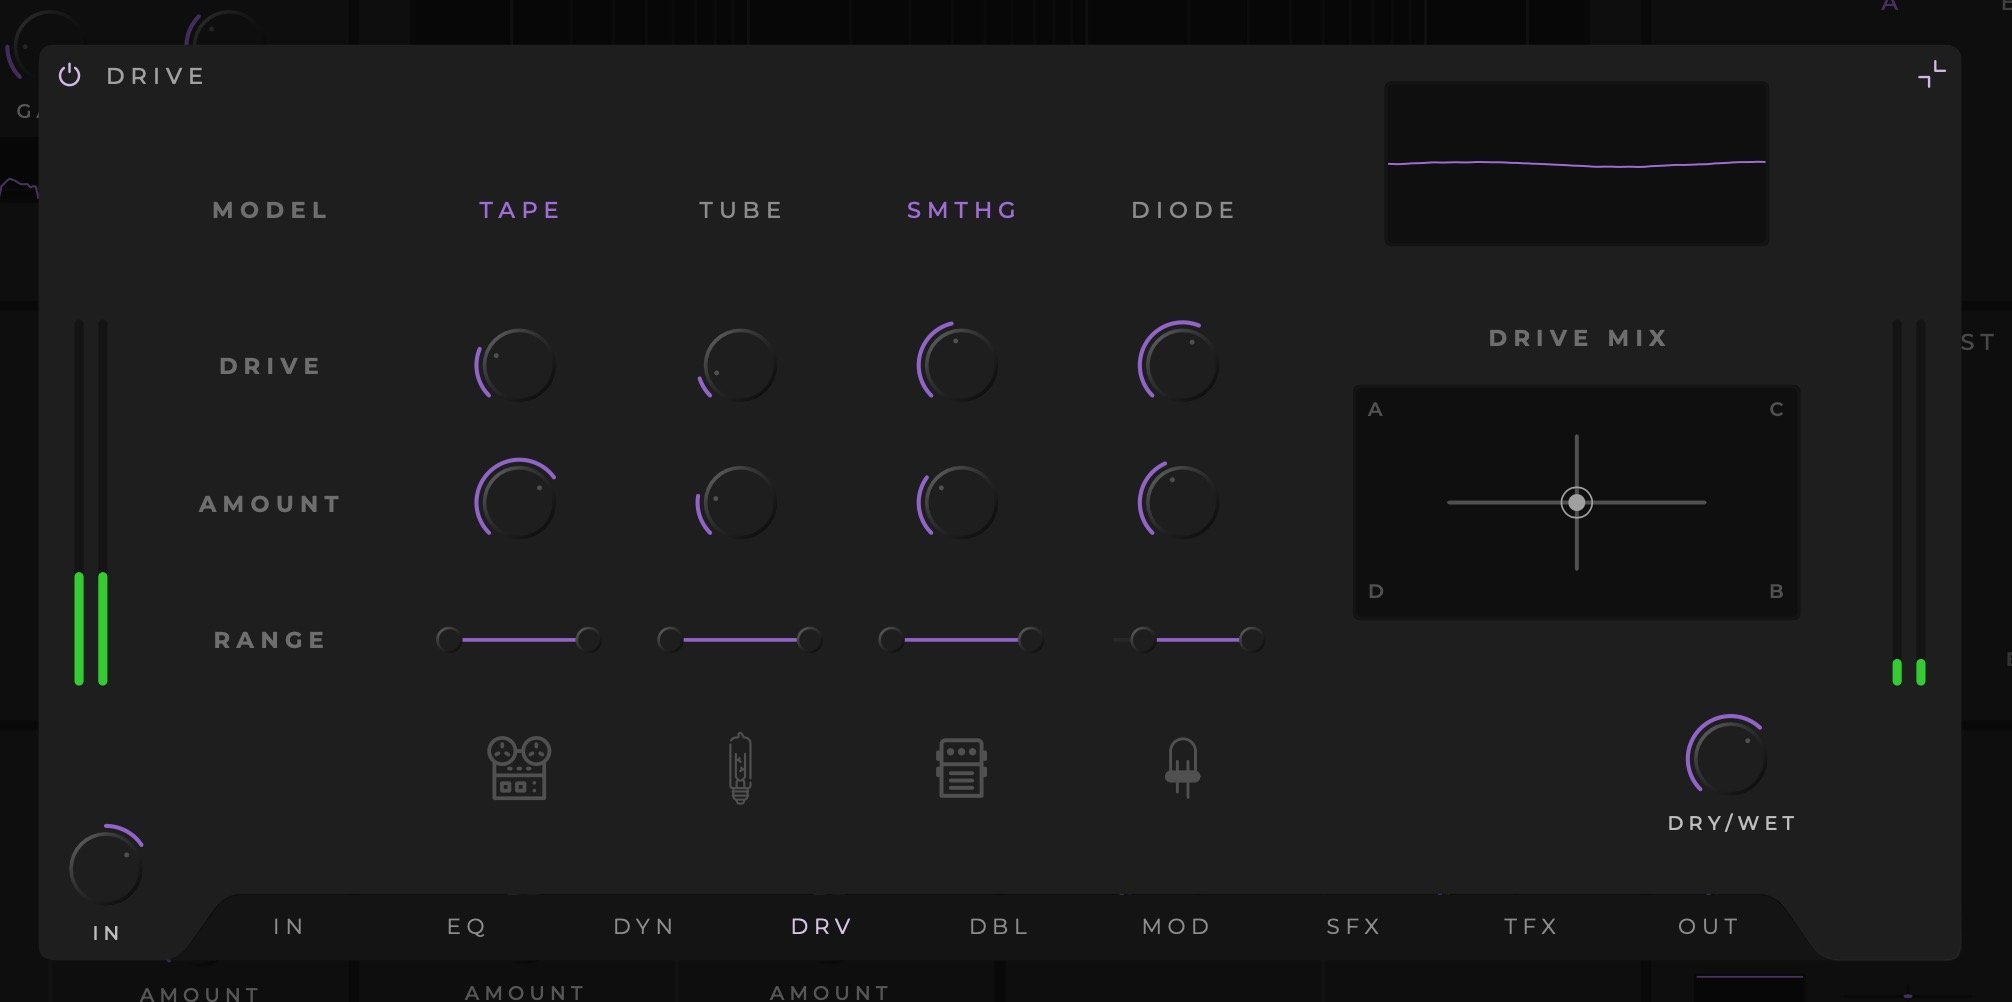
Task: Click the diode LED icon
Action: [x=1182, y=767]
